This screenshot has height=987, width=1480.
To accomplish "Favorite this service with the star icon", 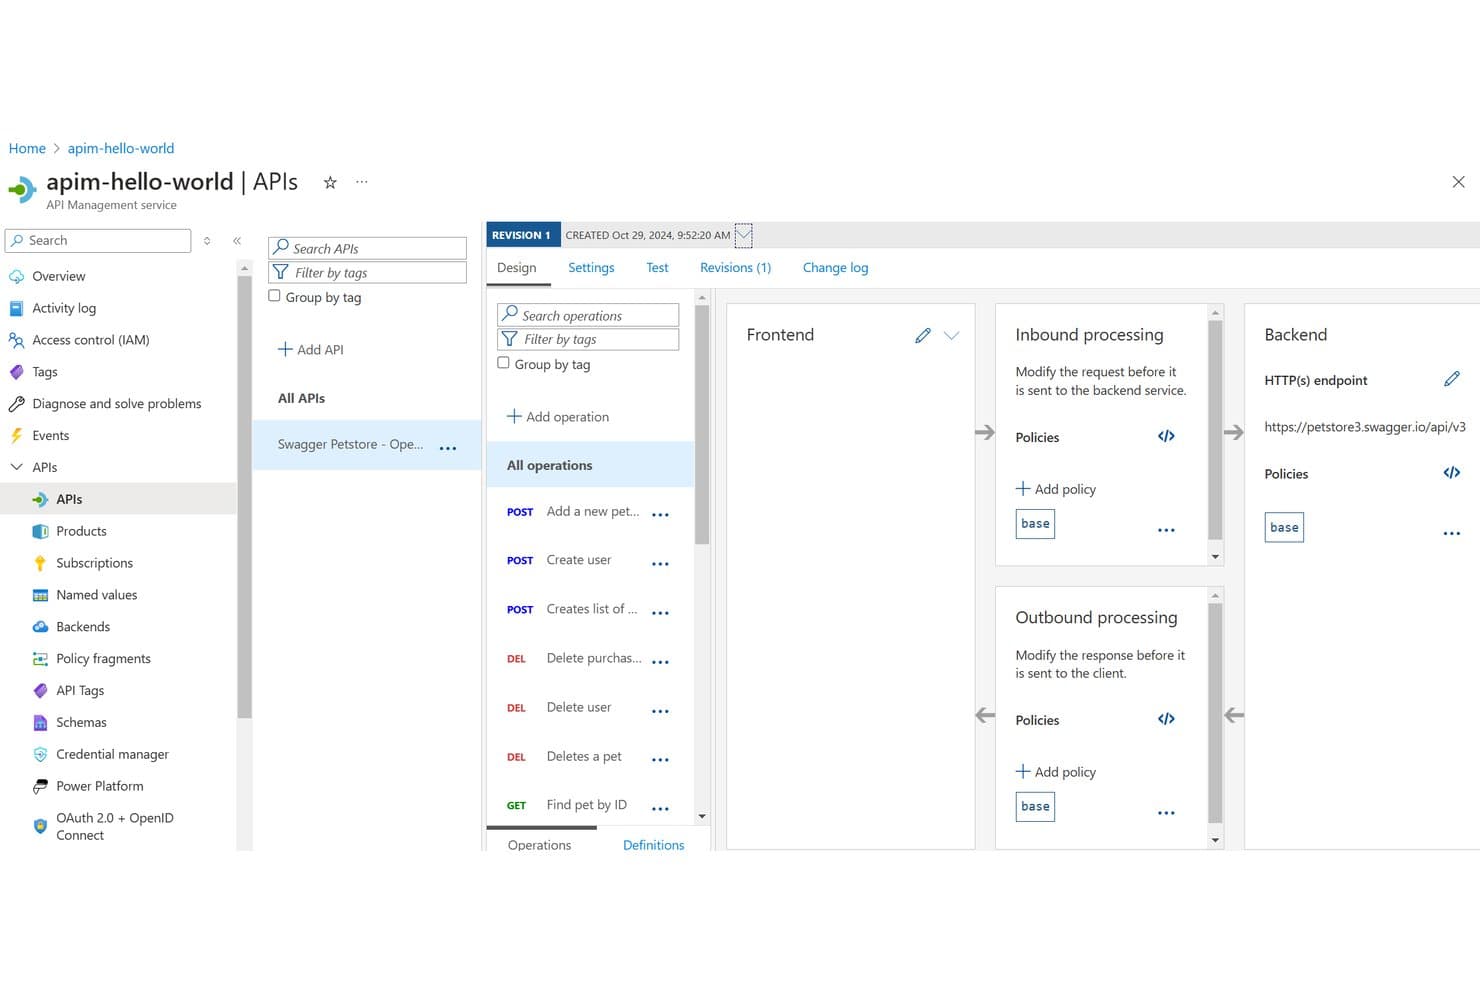I will pyautogui.click(x=330, y=182).
